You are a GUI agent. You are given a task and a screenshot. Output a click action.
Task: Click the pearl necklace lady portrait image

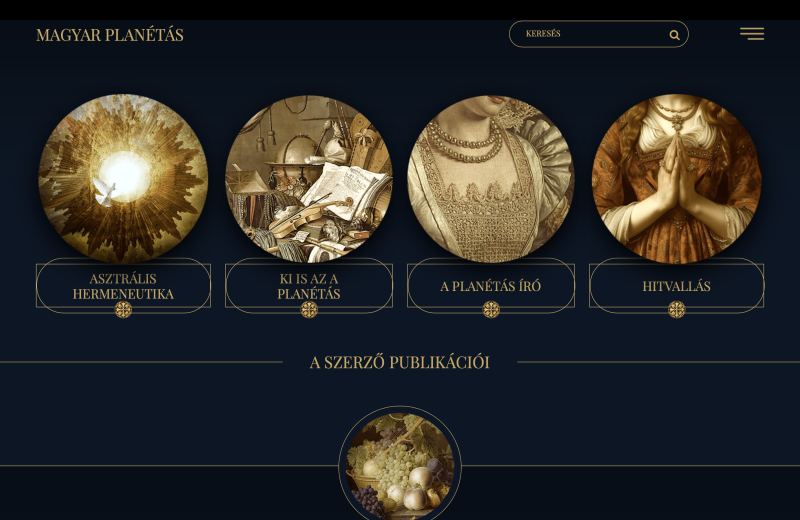coord(491,179)
